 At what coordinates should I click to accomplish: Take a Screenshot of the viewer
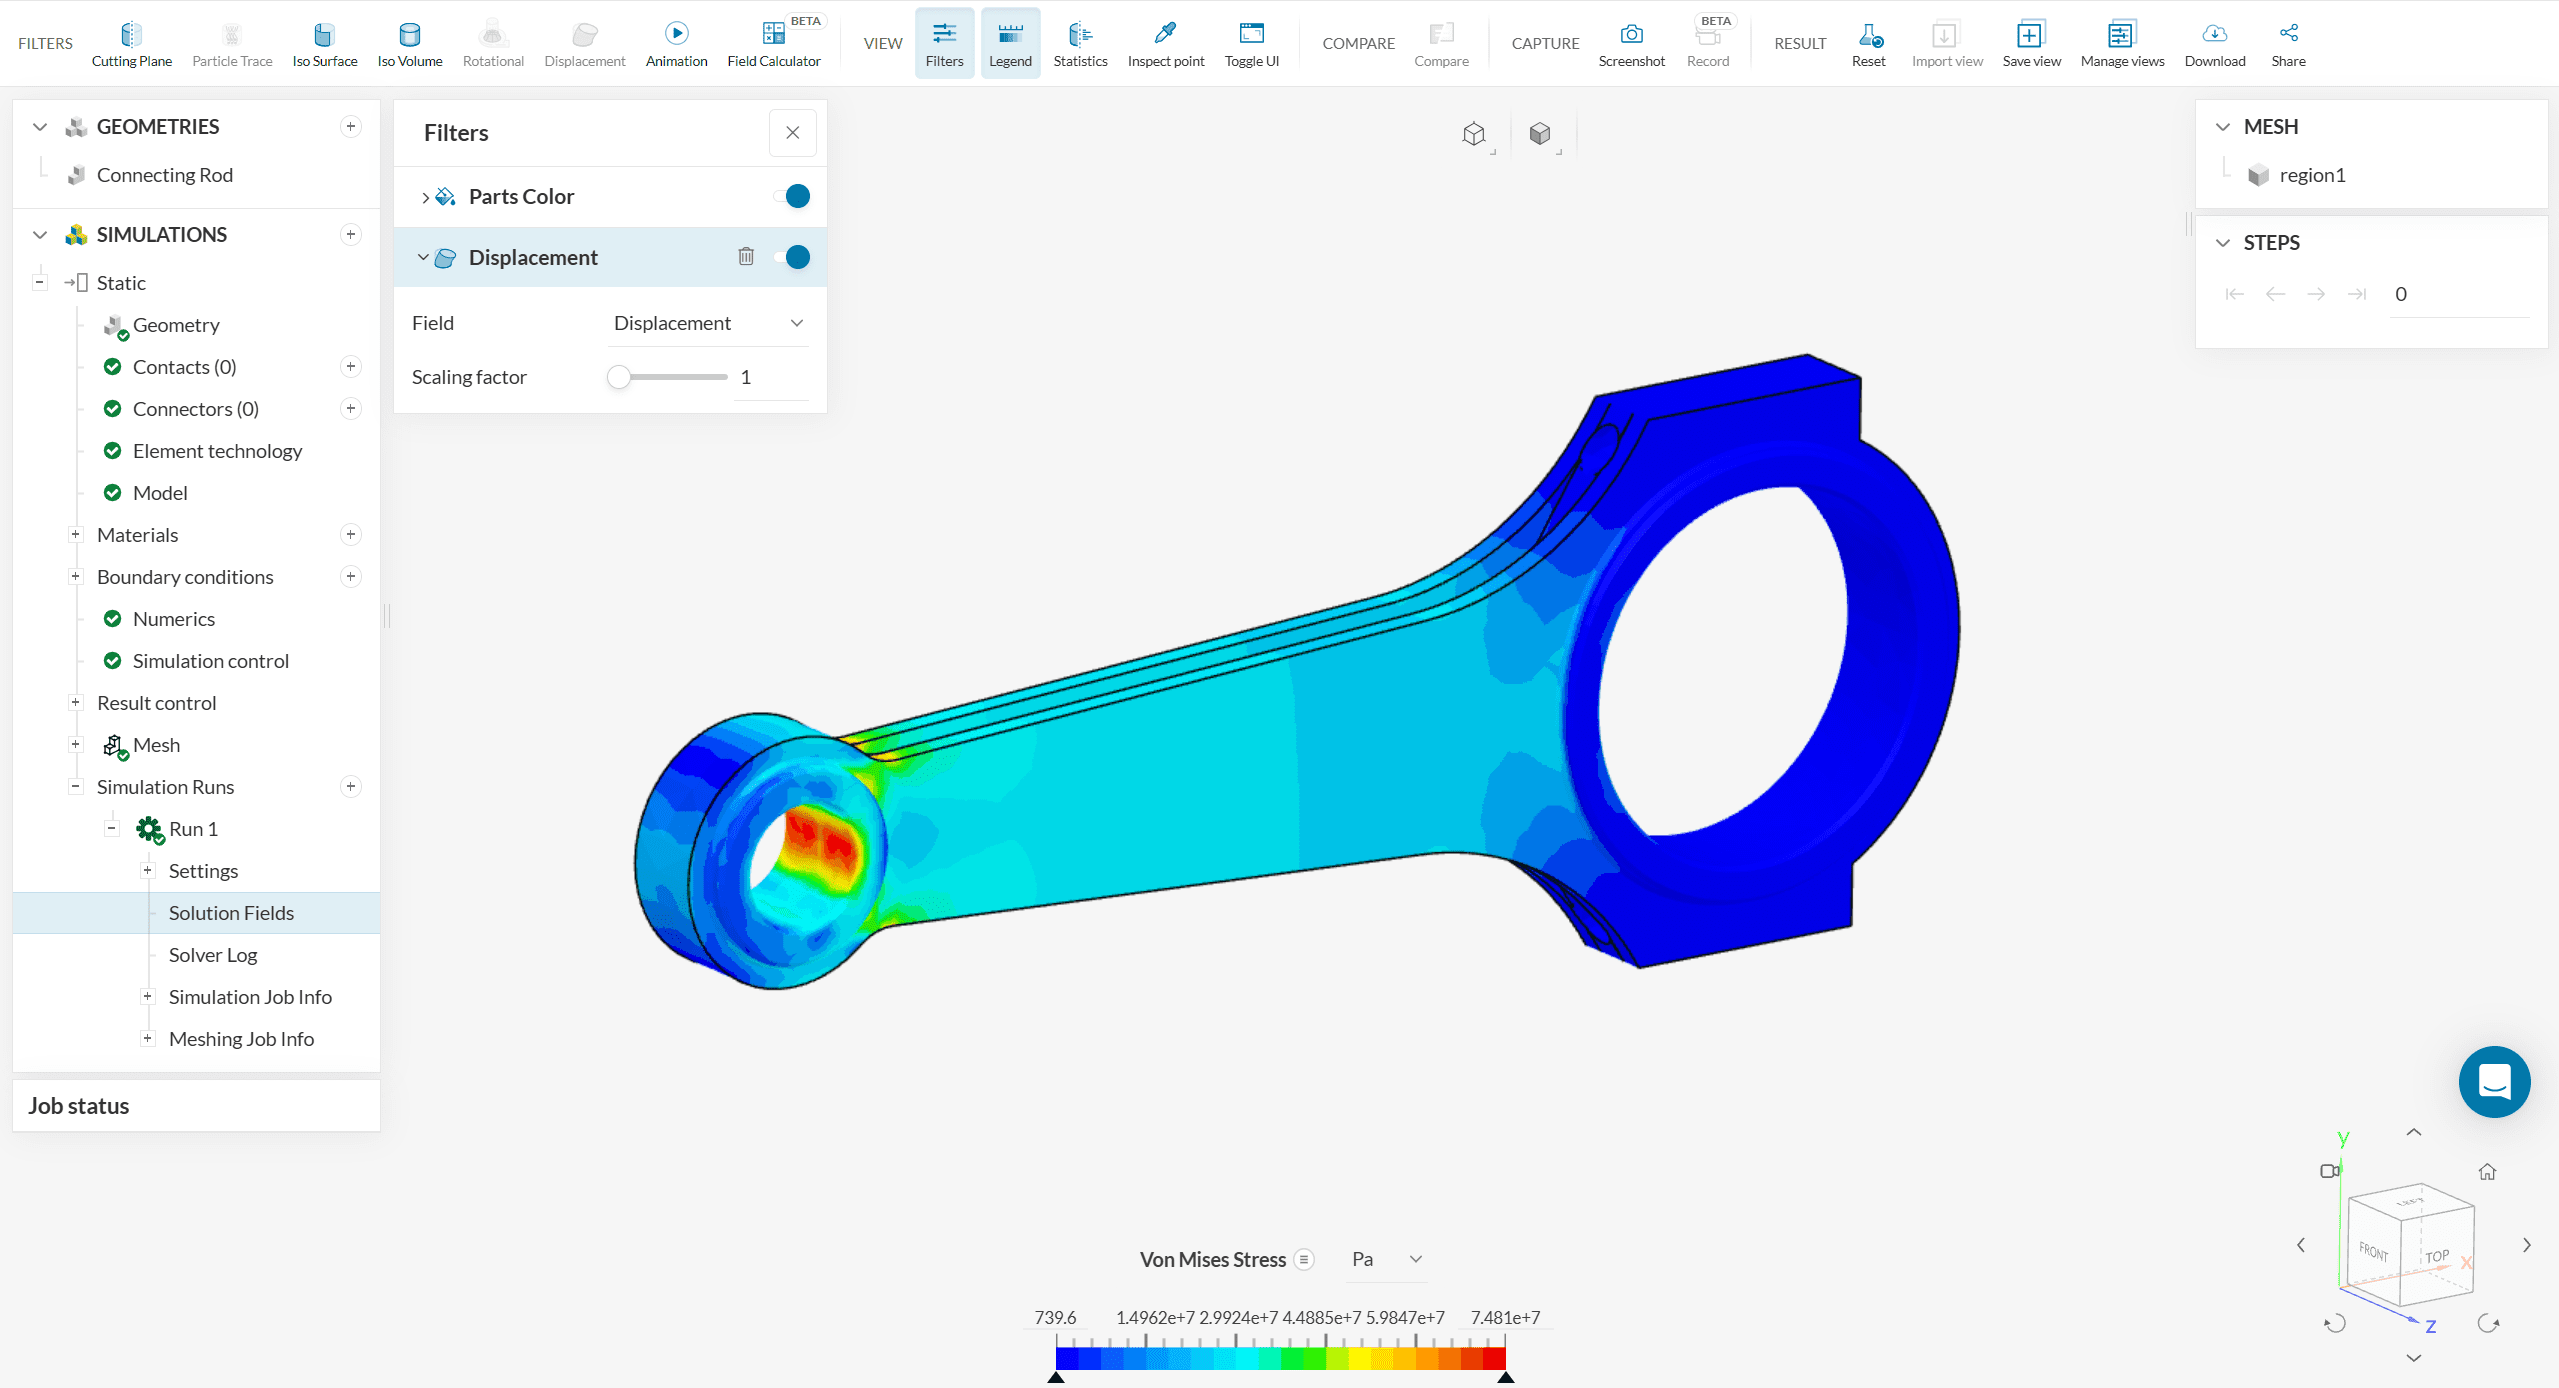coord(1631,44)
